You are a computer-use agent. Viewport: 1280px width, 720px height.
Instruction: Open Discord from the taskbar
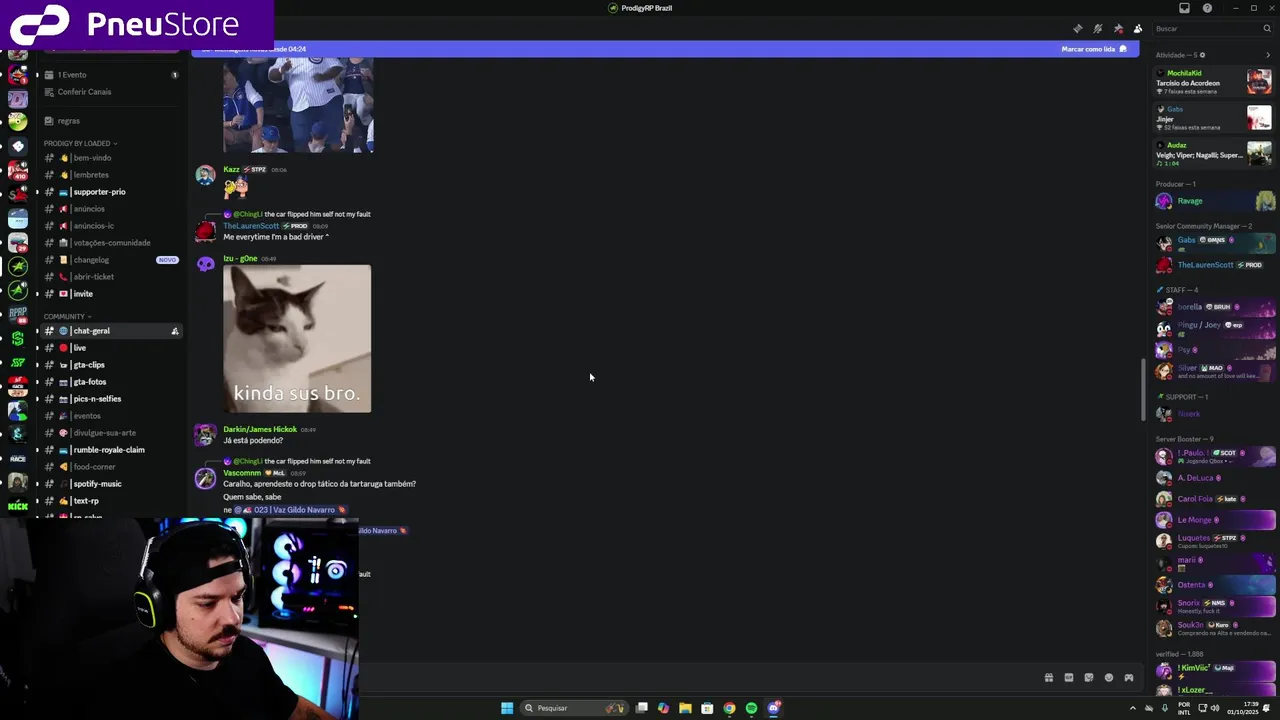coord(774,708)
